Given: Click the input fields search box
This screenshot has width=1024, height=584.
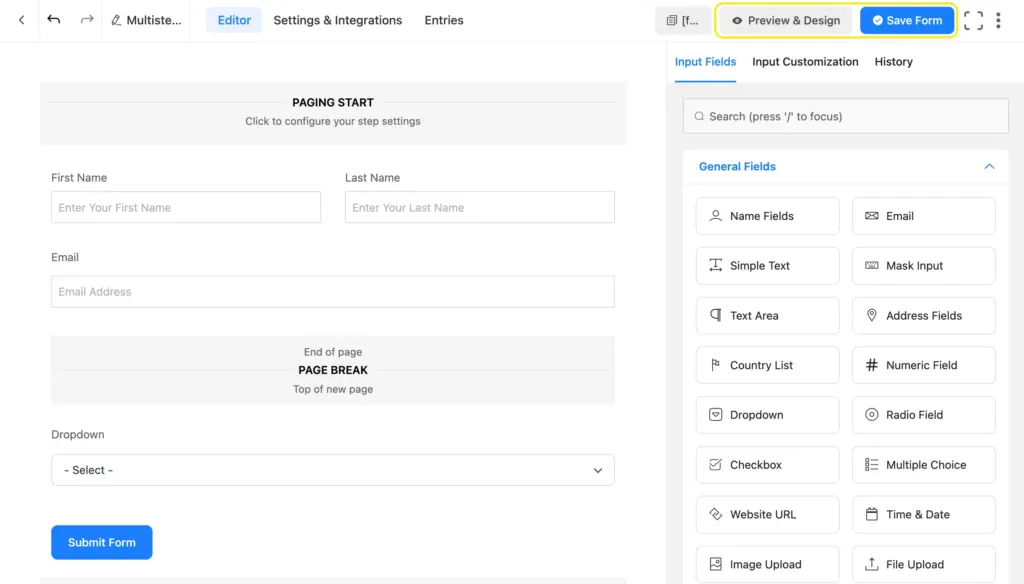Looking at the screenshot, I should (x=845, y=116).
